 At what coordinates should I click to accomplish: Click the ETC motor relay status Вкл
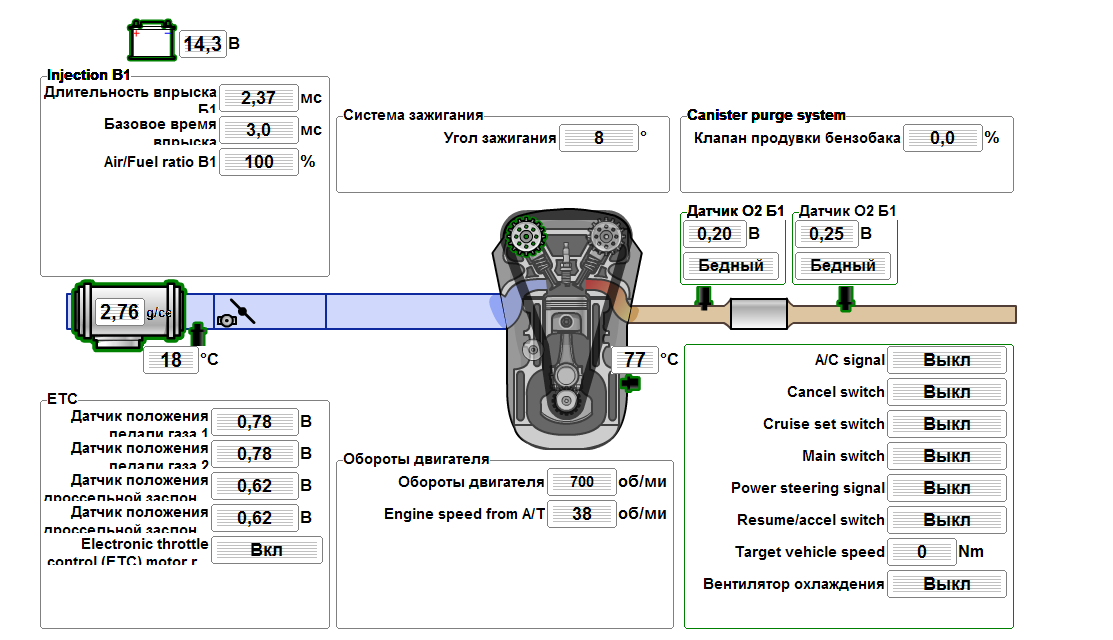coord(267,550)
